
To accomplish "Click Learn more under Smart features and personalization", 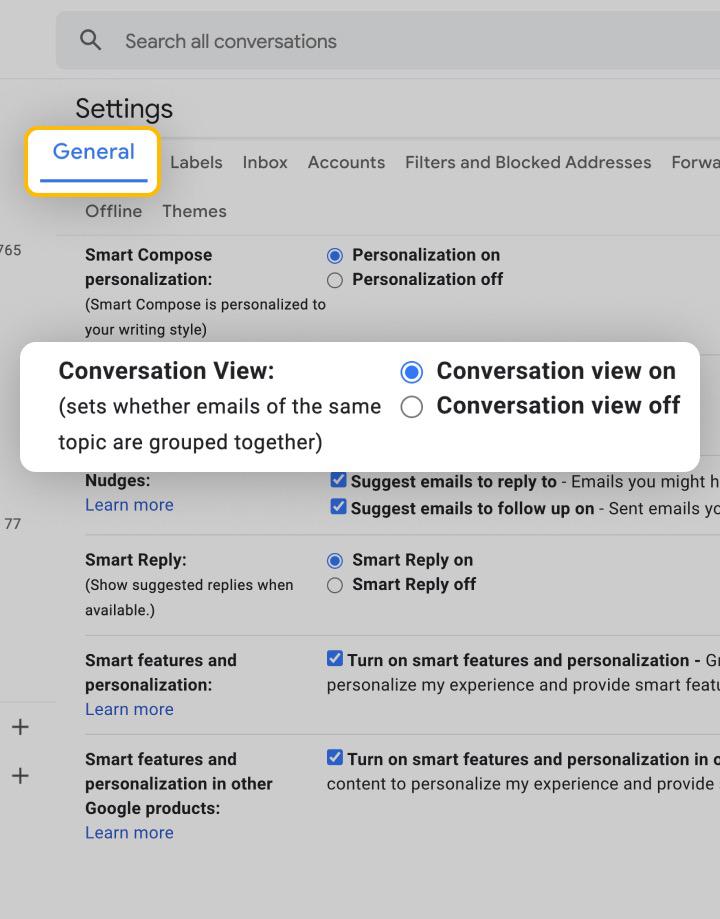I will [129, 709].
